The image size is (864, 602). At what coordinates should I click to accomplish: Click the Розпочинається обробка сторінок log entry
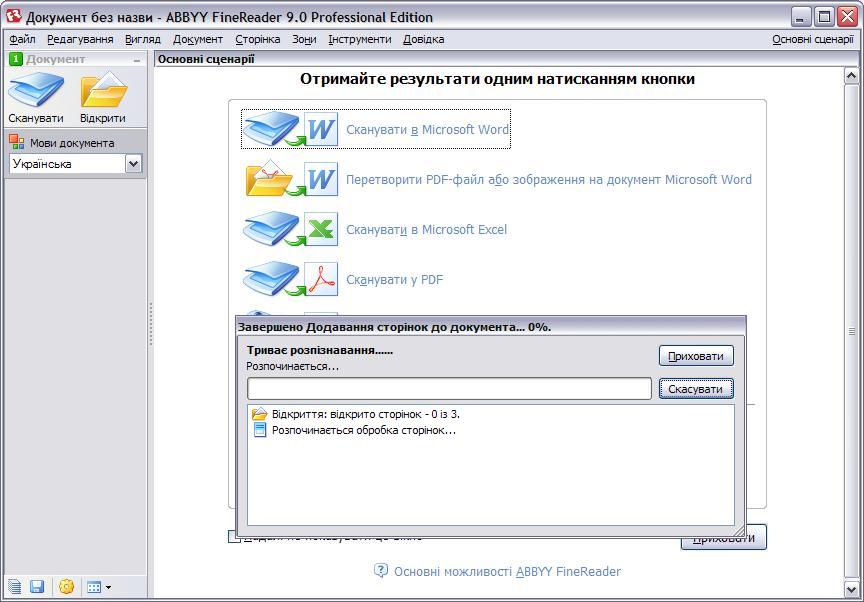tap(354, 430)
